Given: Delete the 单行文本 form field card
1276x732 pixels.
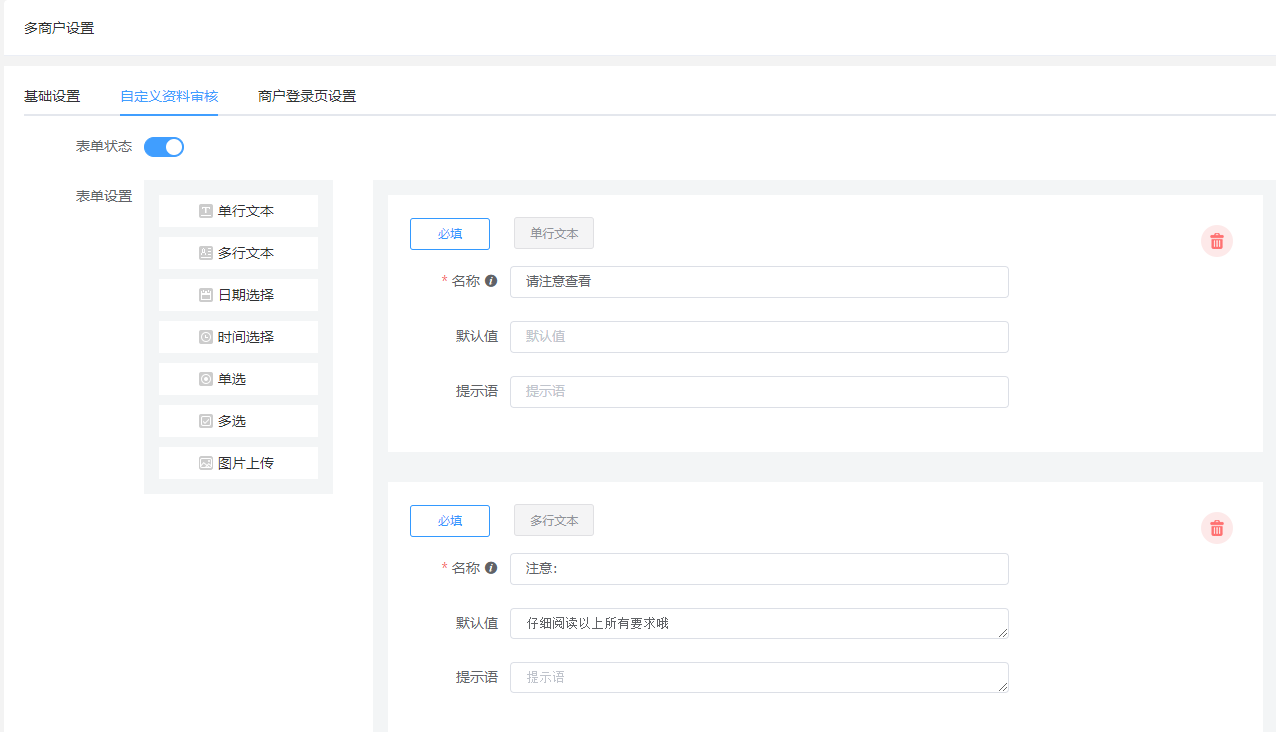Looking at the screenshot, I should tap(1216, 241).
